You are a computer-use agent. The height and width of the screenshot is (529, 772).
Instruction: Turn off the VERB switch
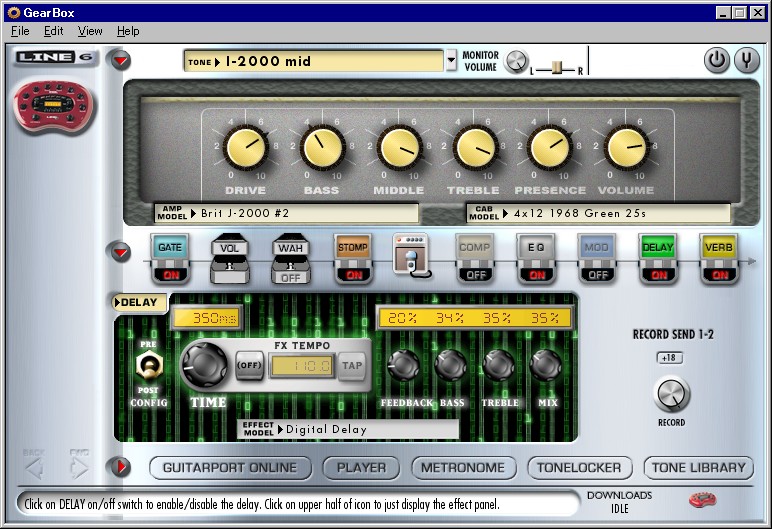(720, 275)
